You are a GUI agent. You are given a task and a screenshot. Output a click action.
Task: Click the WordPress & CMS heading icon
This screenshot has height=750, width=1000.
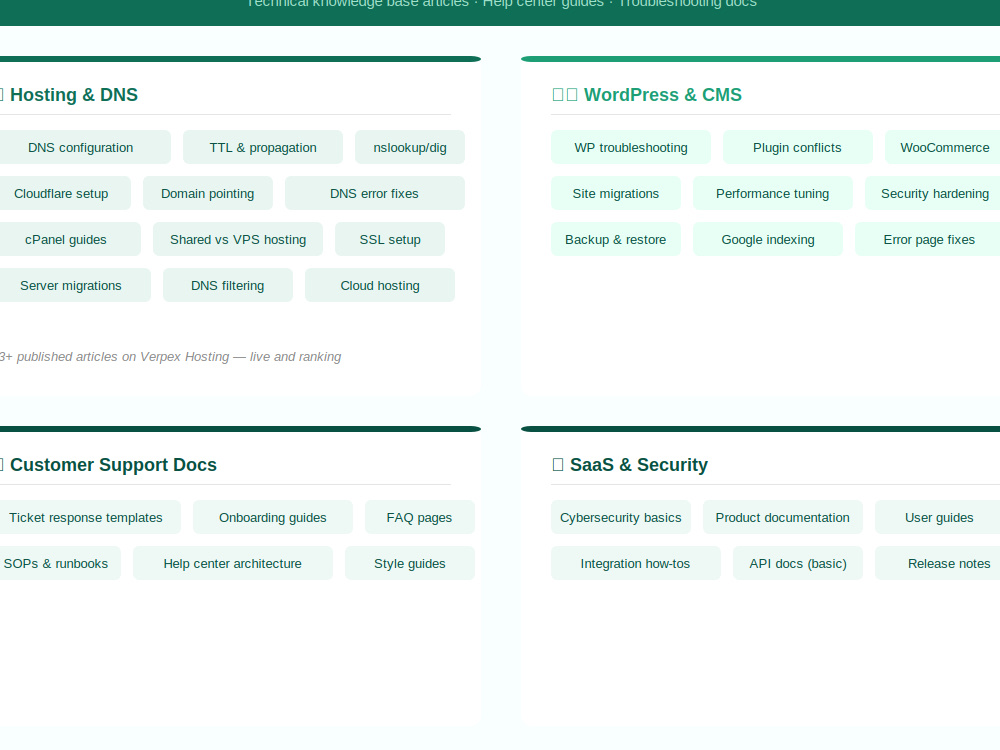pyautogui.click(x=565, y=94)
